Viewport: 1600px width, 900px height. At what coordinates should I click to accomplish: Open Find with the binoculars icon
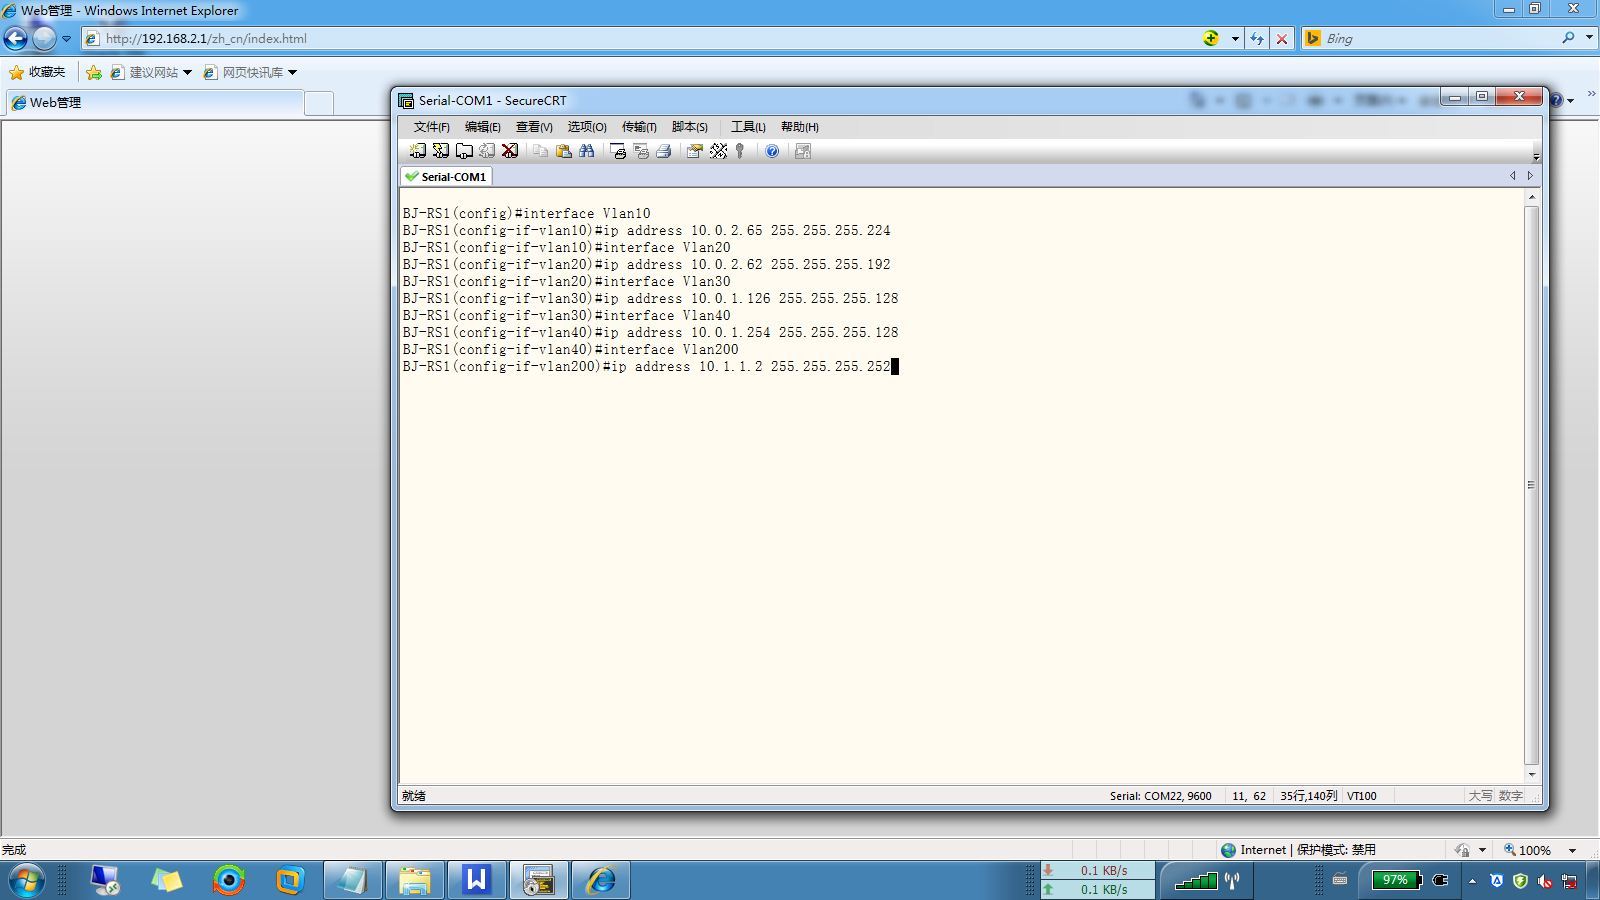[587, 151]
